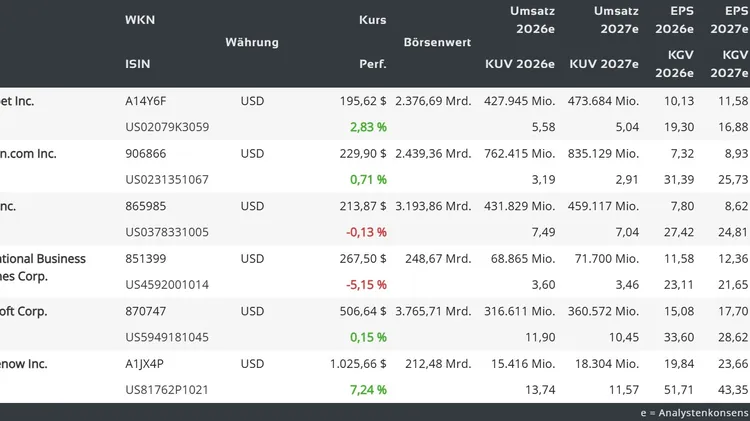Click KGV value 33,60
The image size is (750, 421).
[x=679, y=338]
